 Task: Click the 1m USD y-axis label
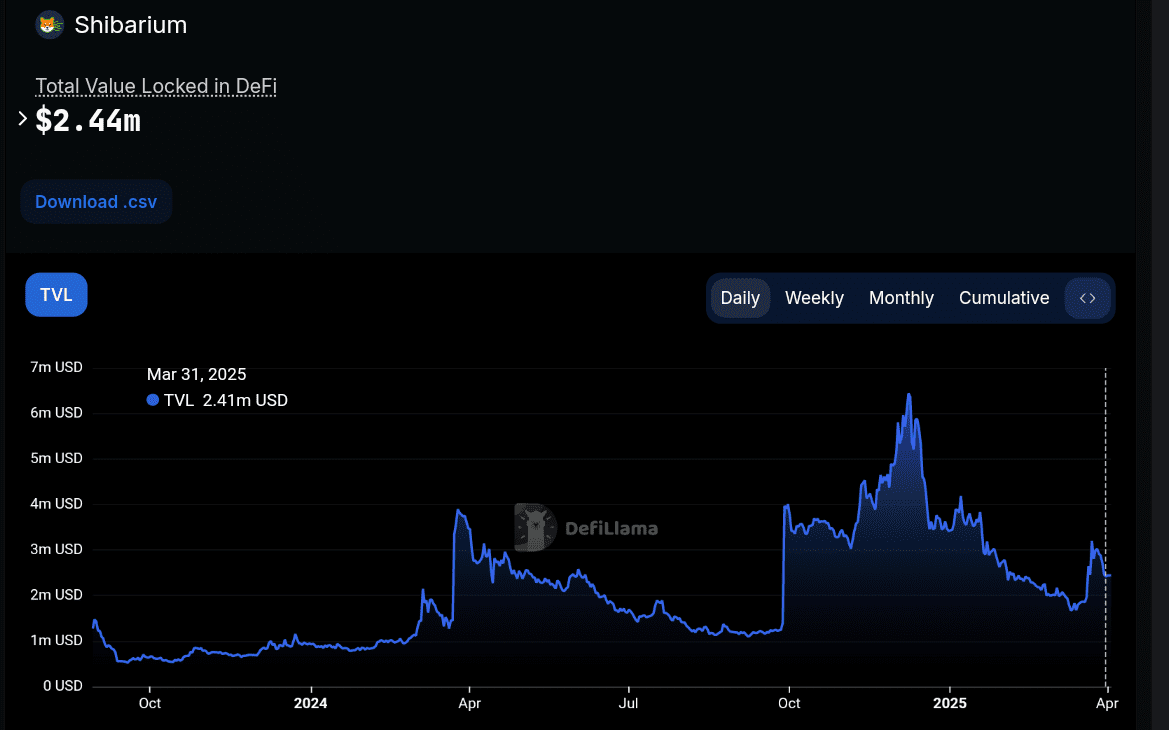57,640
